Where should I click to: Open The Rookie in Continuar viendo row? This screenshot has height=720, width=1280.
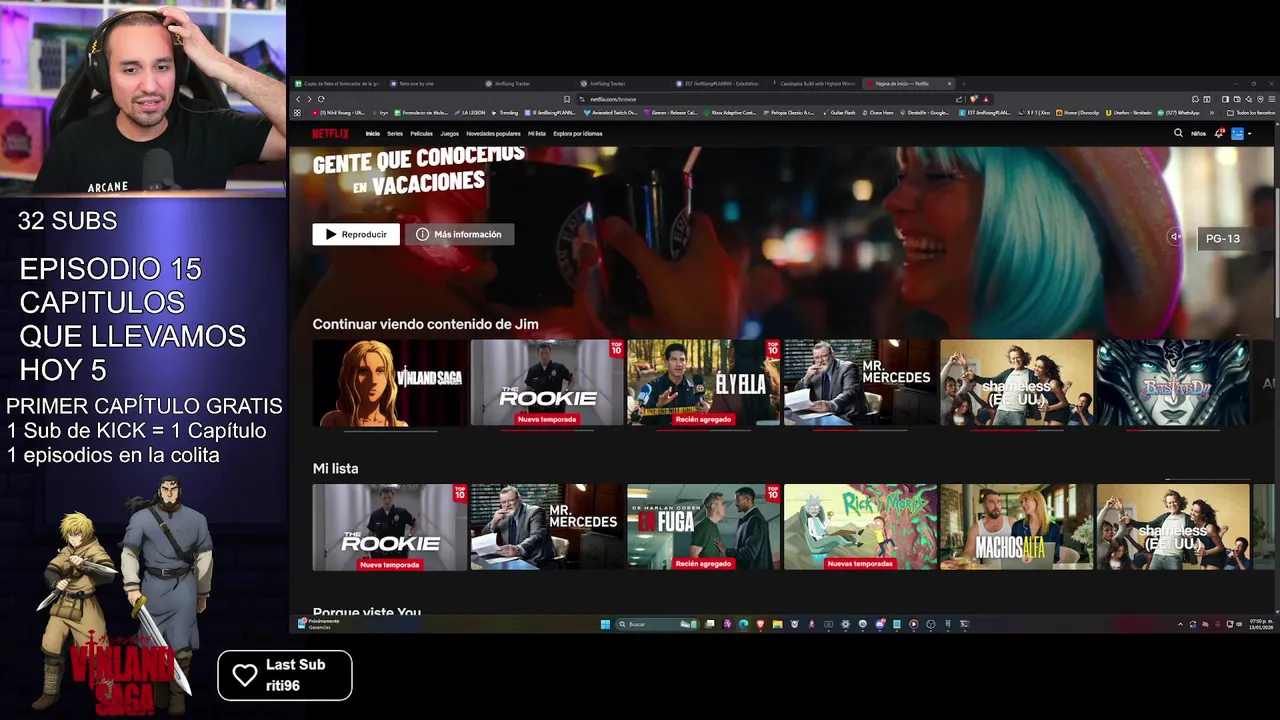click(x=547, y=383)
